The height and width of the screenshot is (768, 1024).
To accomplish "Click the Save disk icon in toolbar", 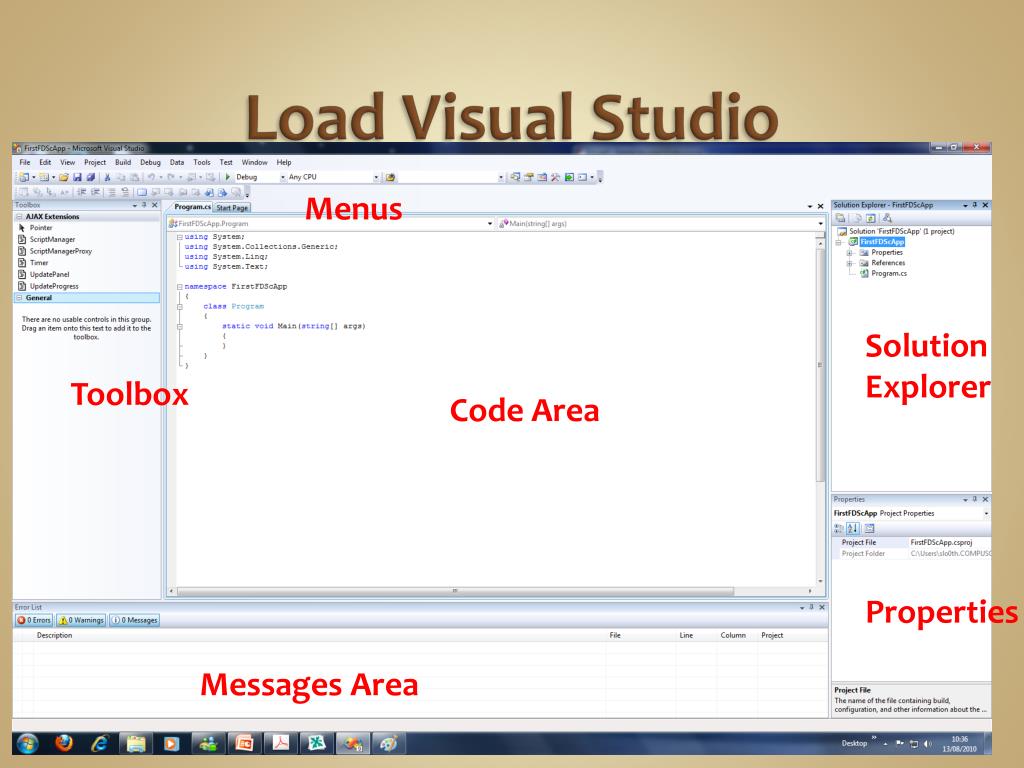I will pos(77,177).
